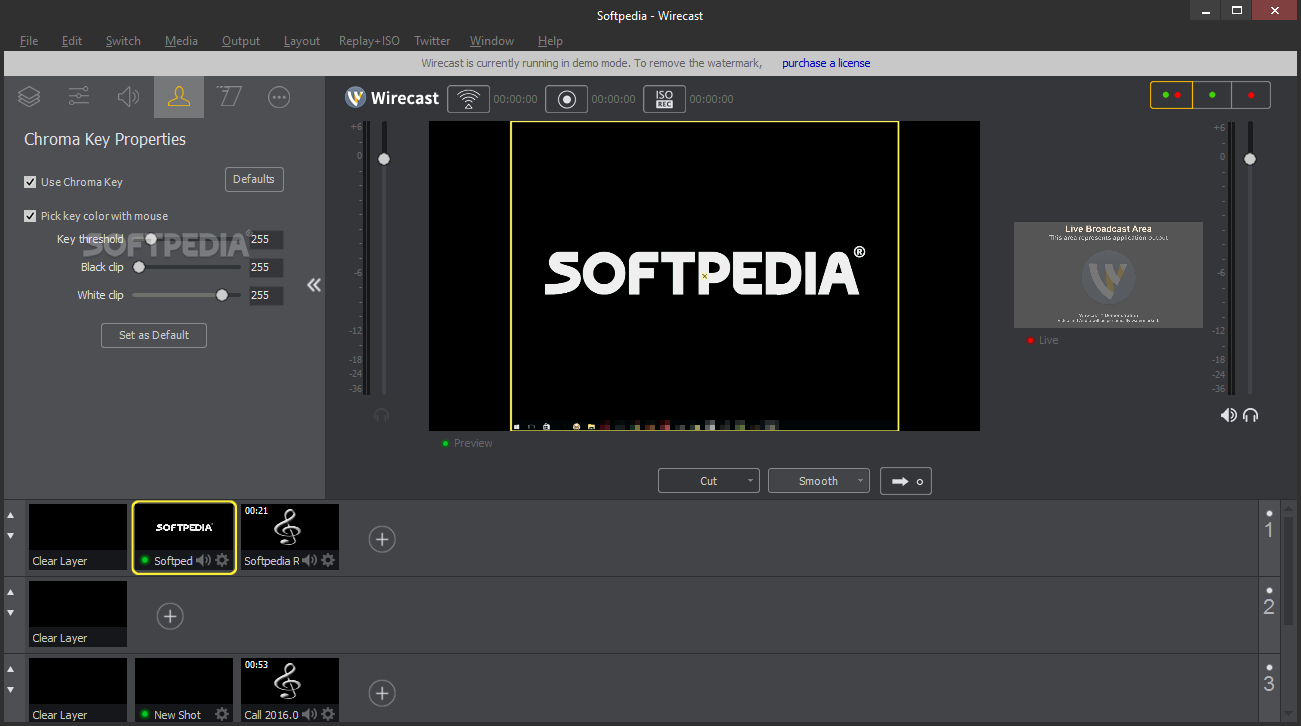Follow the purchase a license link

tap(826, 63)
